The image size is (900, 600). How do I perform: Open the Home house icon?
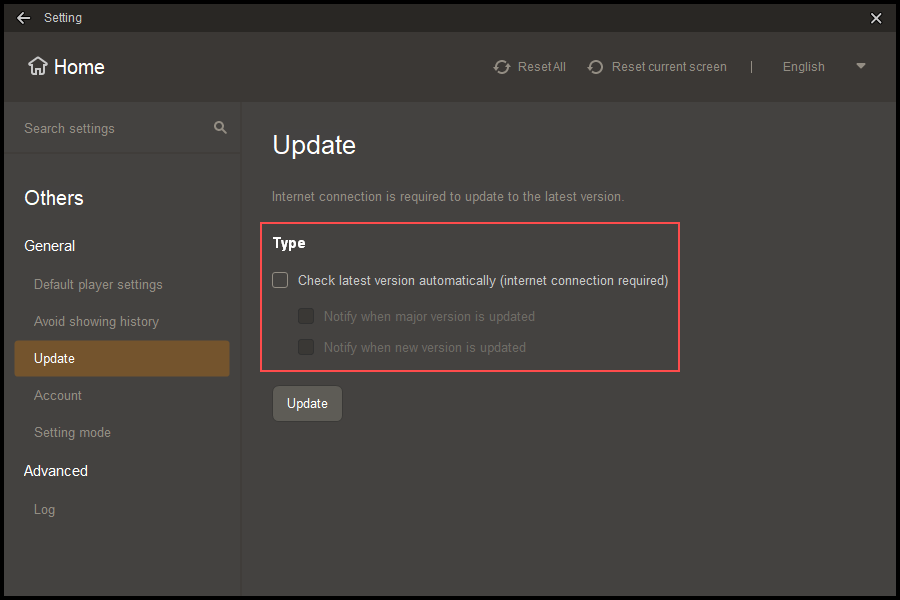38,67
